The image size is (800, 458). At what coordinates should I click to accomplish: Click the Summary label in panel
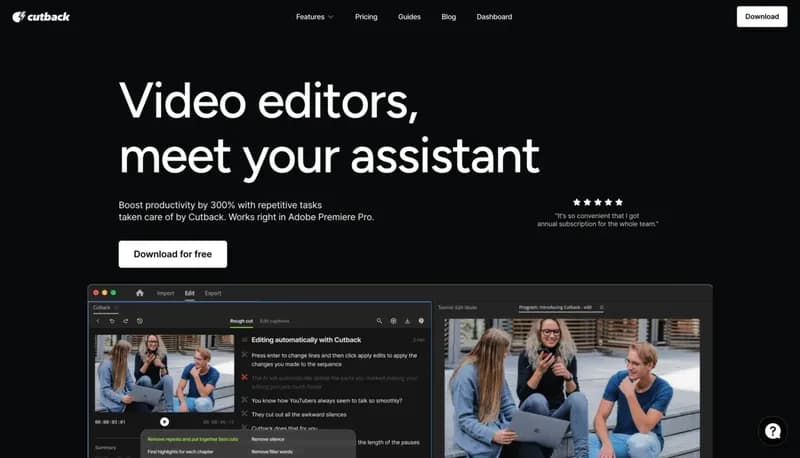[106, 448]
